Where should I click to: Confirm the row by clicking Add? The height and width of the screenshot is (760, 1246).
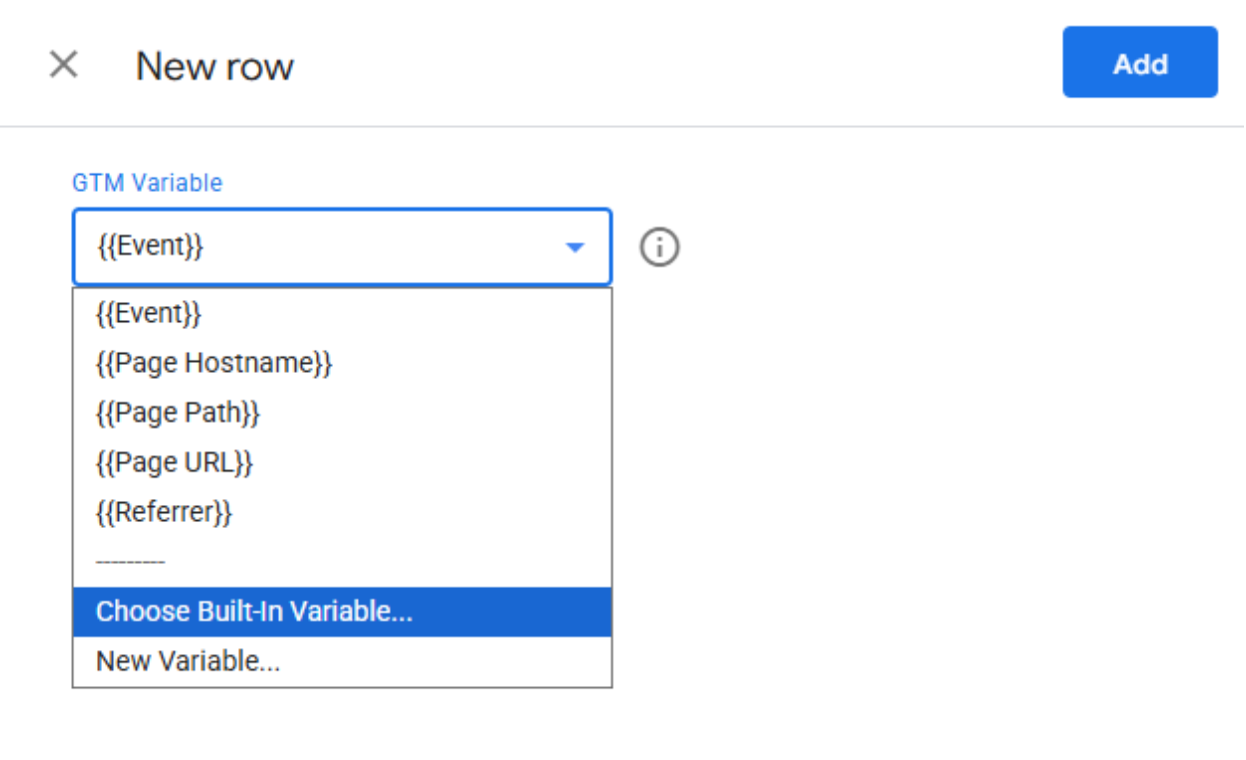tap(1139, 63)
